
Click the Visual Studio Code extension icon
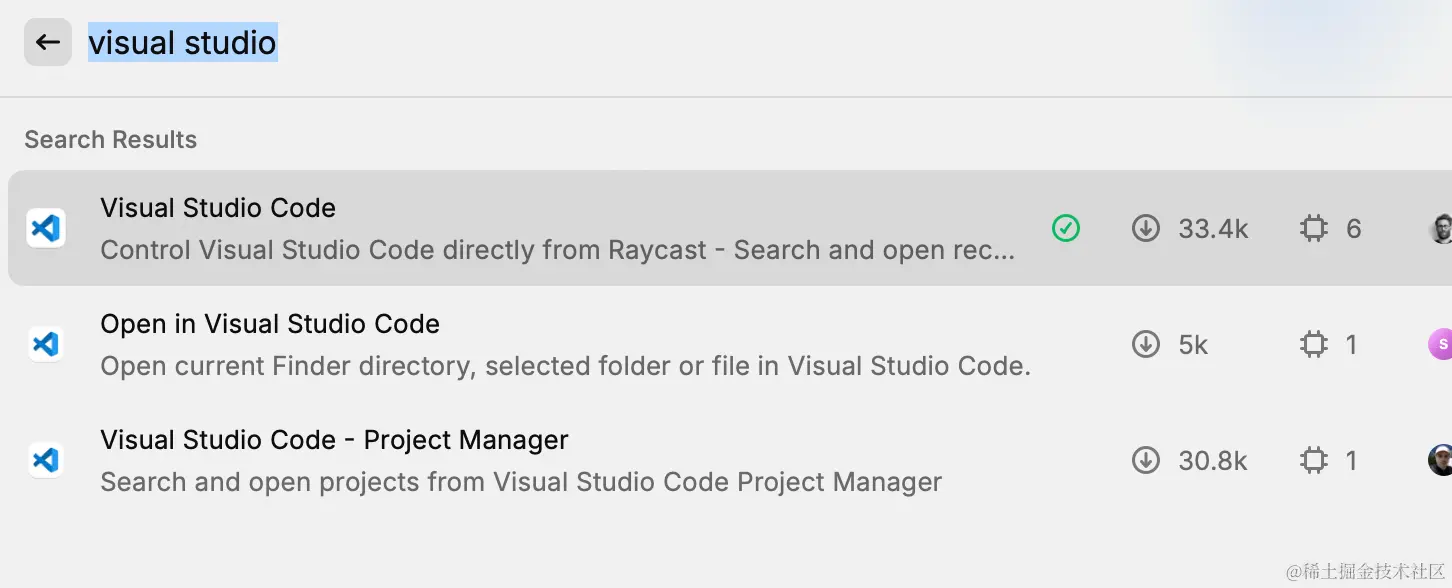(45, 229)
